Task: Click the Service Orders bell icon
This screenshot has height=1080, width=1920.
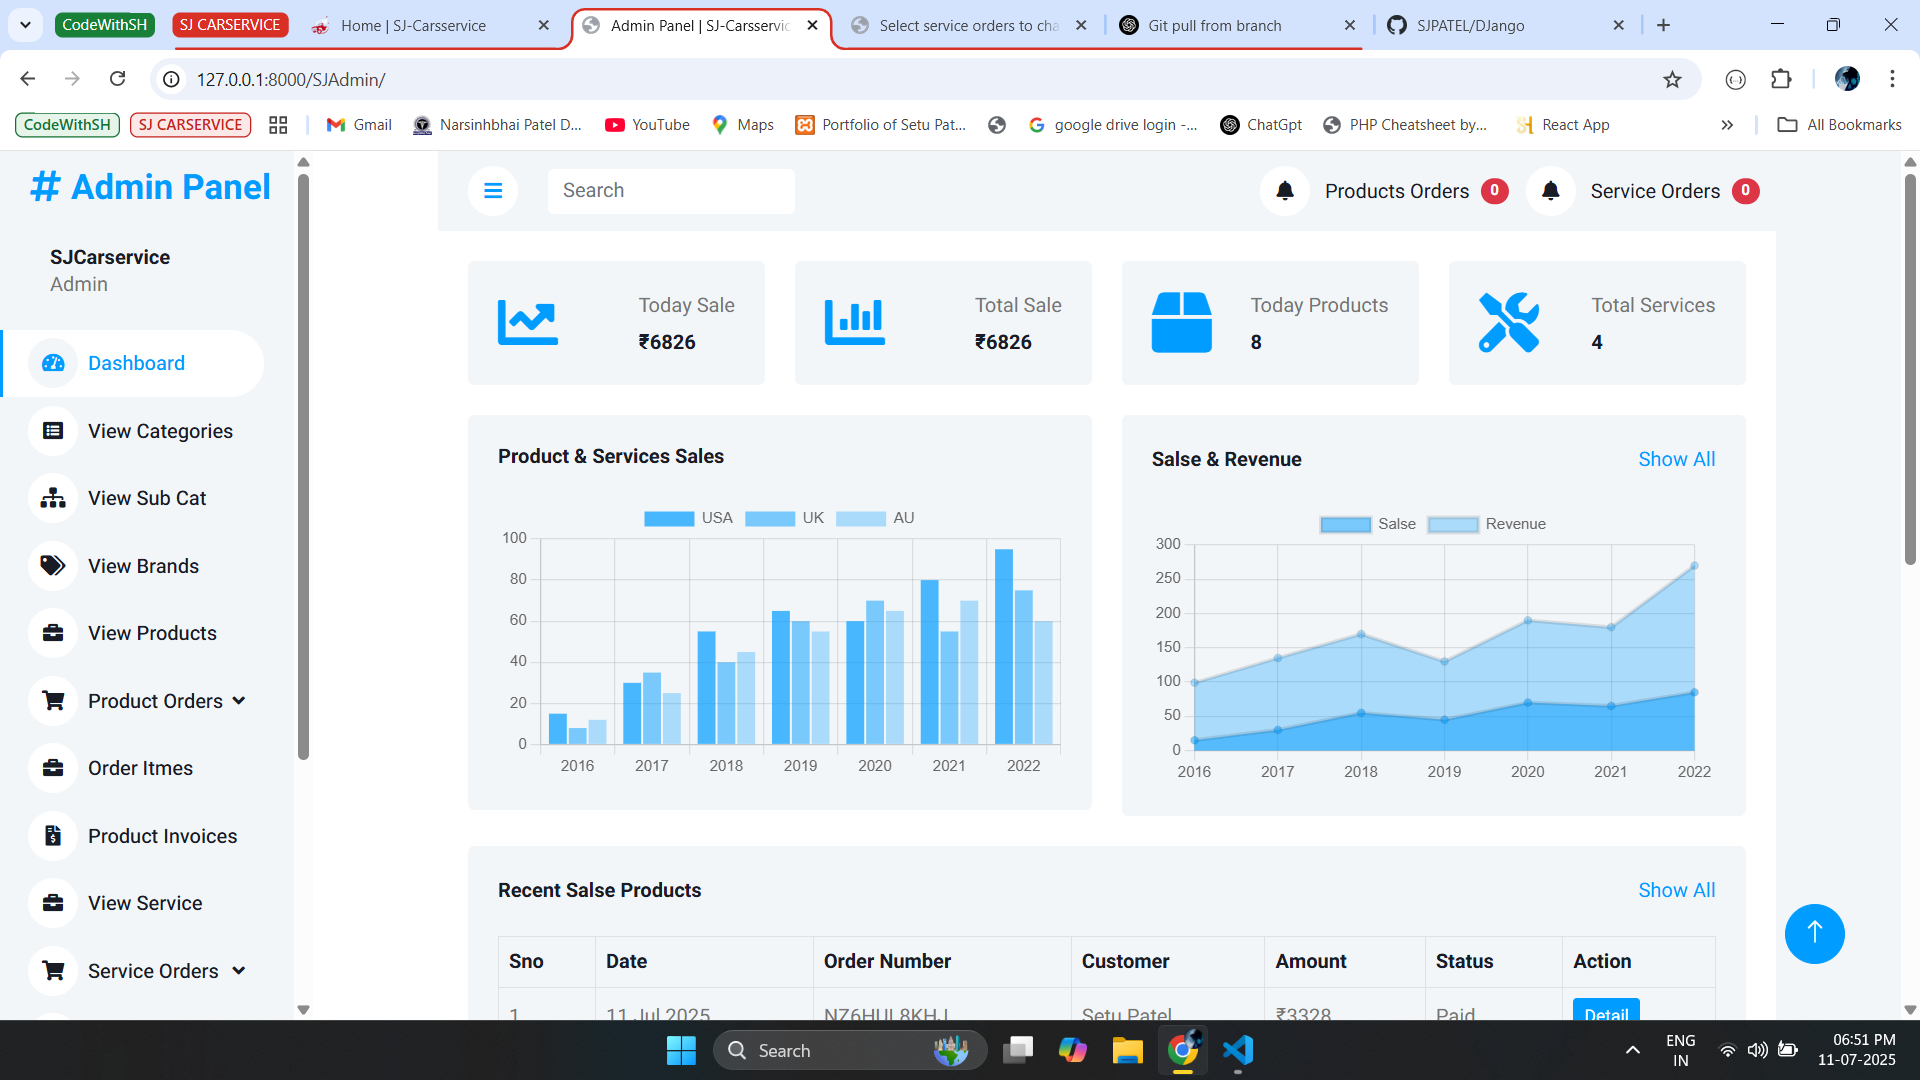Action: point(1550,191)
